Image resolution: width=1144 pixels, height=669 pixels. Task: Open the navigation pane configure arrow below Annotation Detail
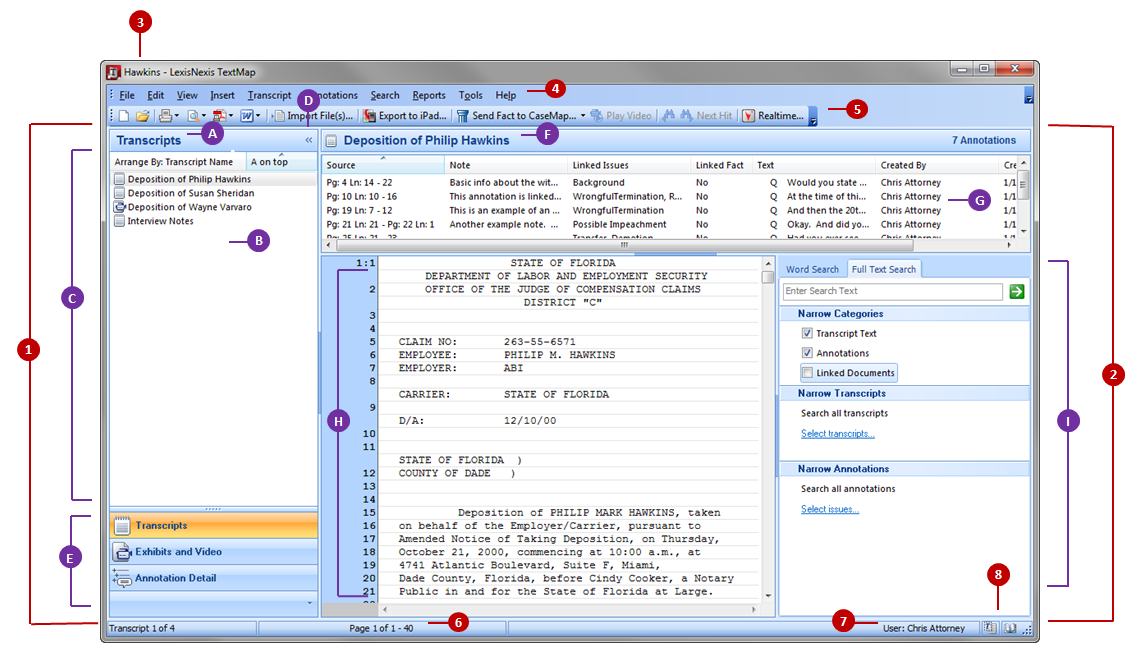[x=309, y=603]
